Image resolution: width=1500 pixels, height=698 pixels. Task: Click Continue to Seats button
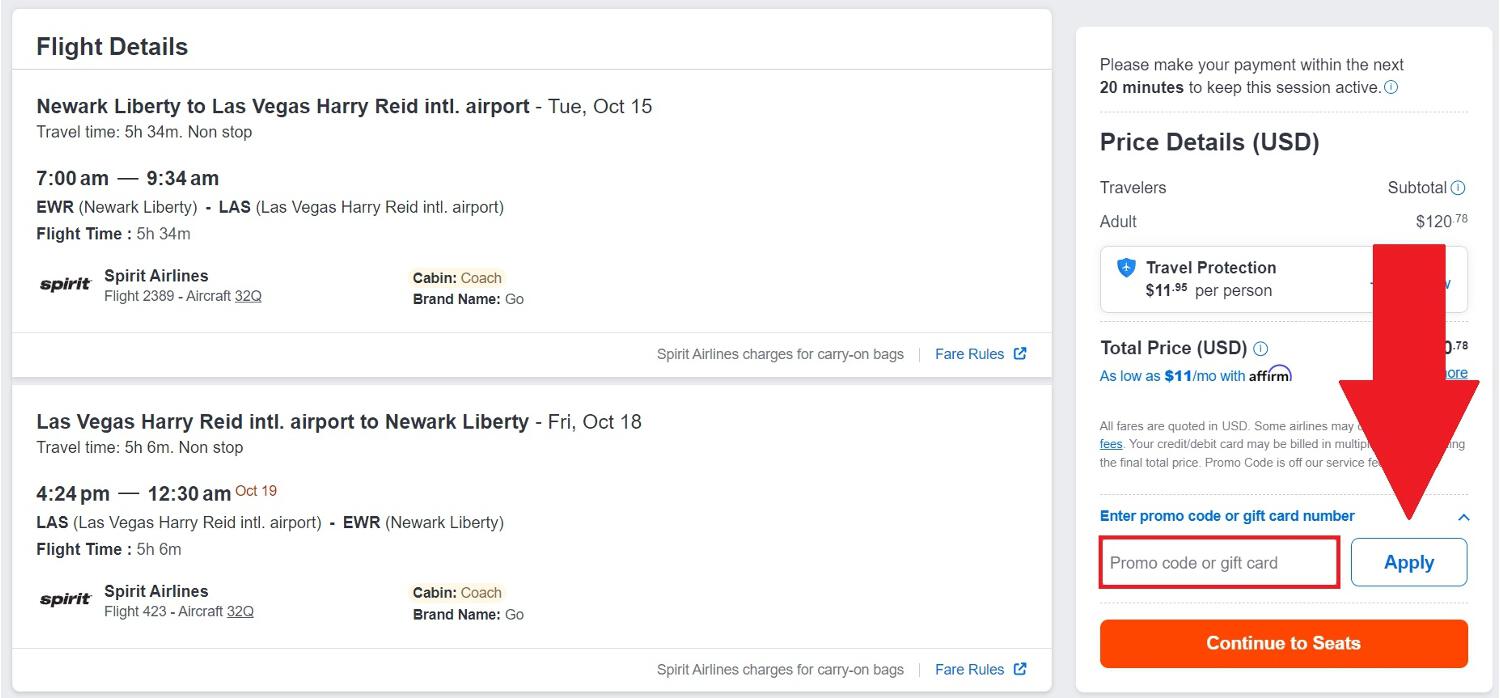[1284, 643]
